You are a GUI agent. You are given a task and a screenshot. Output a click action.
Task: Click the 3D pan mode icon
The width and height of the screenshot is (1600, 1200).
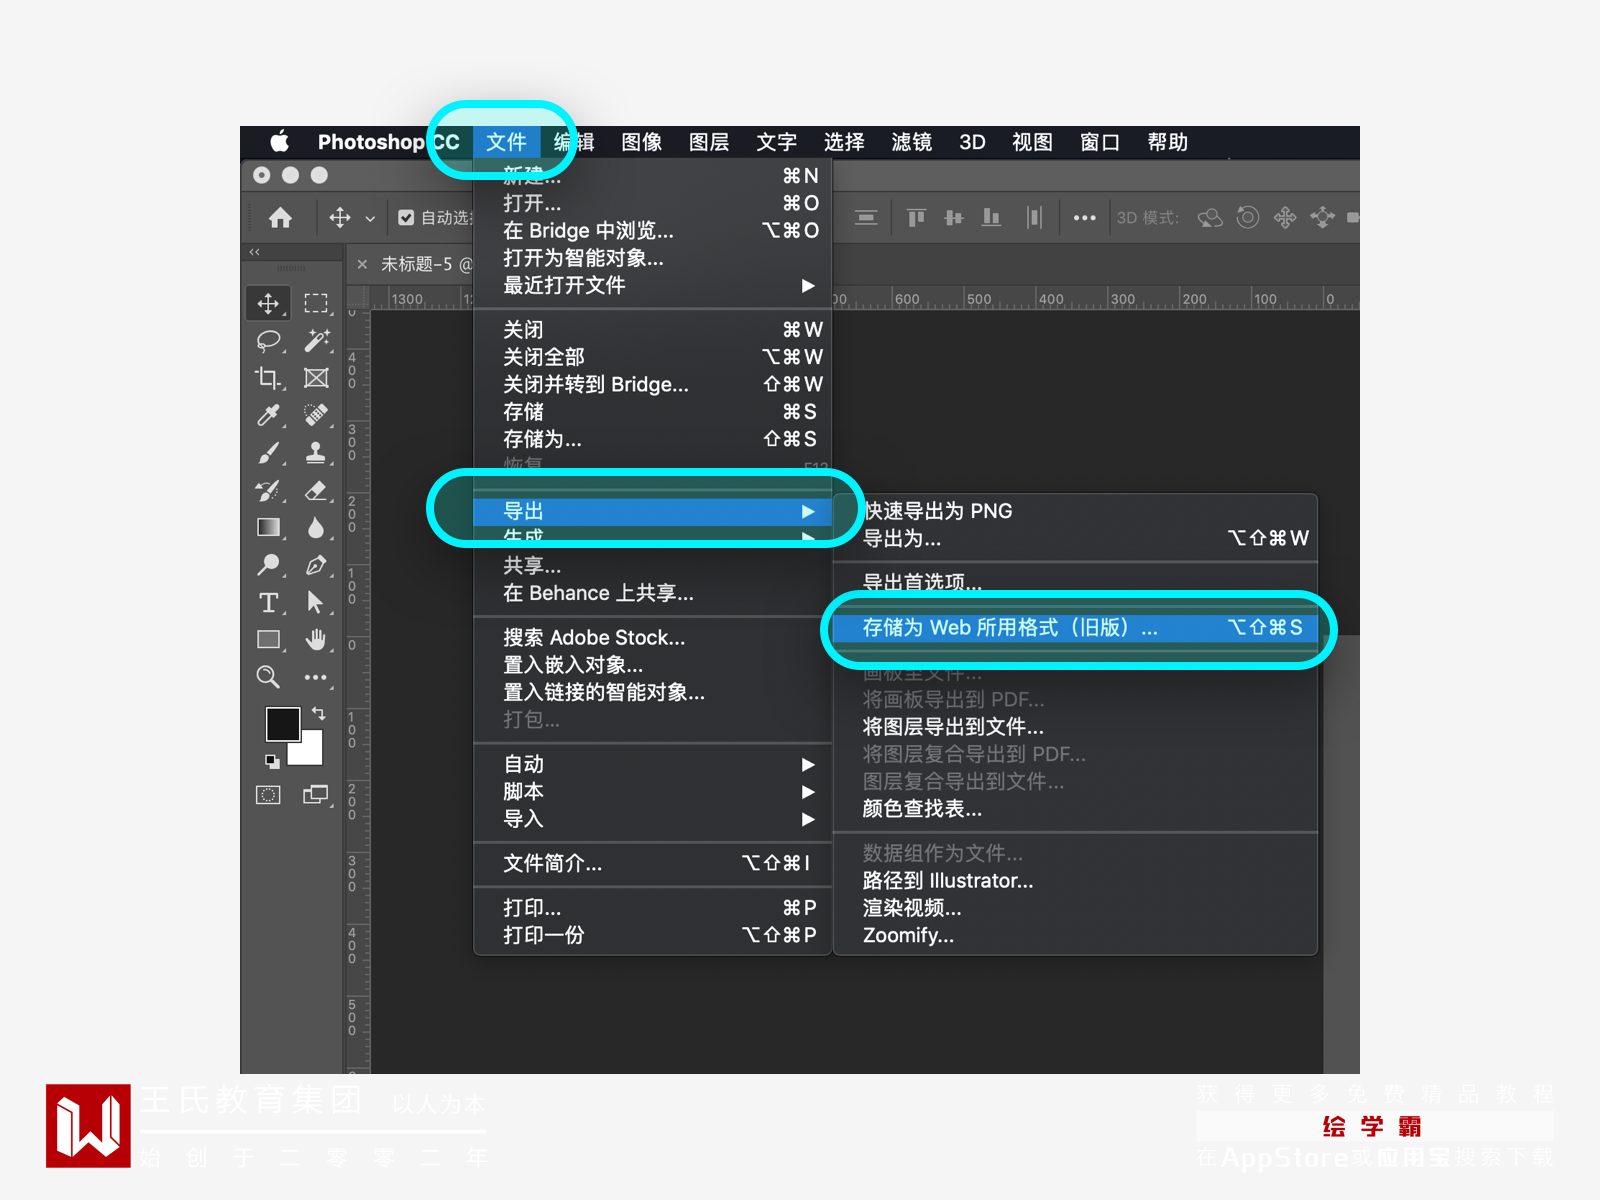[1285, 217]
